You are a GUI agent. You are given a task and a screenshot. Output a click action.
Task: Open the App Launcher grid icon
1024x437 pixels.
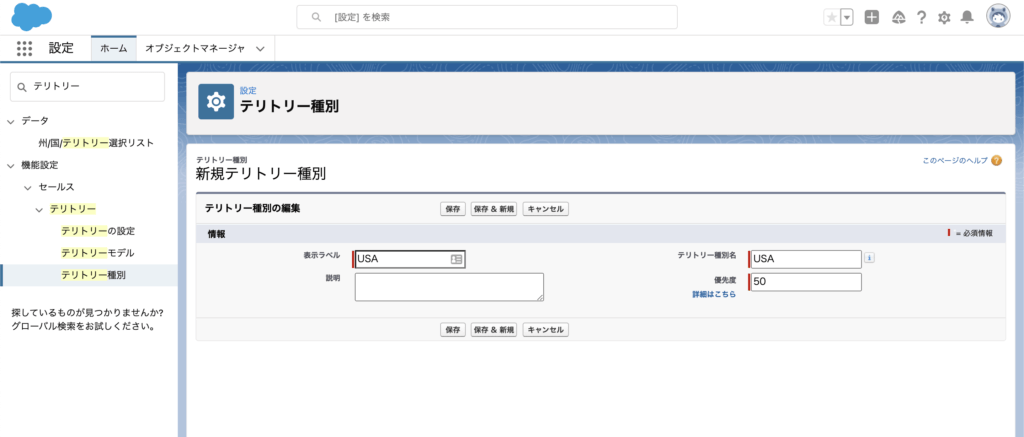(x=25, y=48)
